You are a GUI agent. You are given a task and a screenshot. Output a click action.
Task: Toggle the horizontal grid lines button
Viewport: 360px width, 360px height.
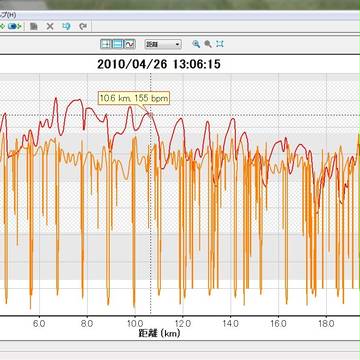[118, 44]
